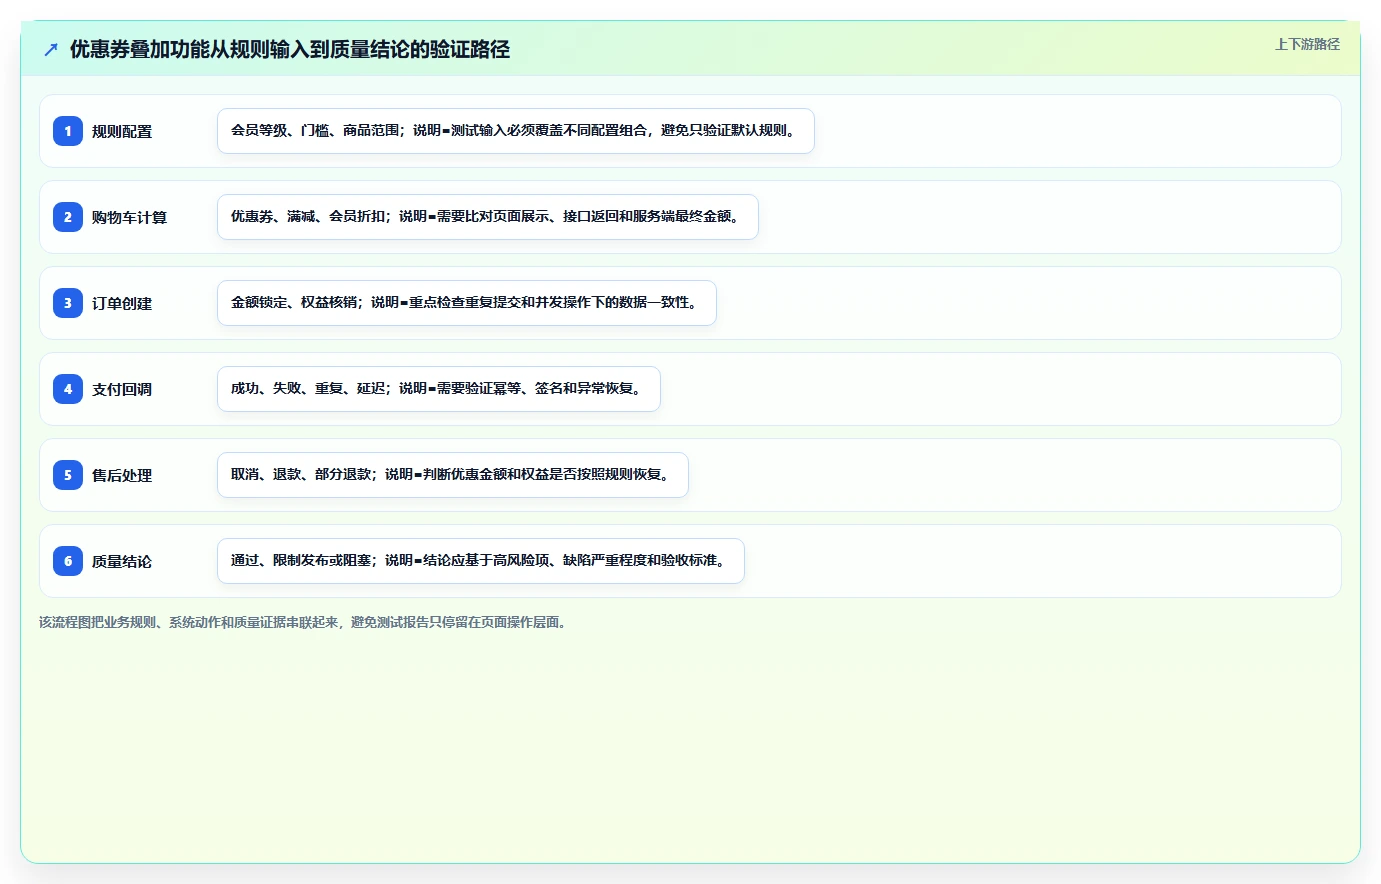Select step badge 6 for 质量结论
The image size is (1381, 884).
[68, 561]
